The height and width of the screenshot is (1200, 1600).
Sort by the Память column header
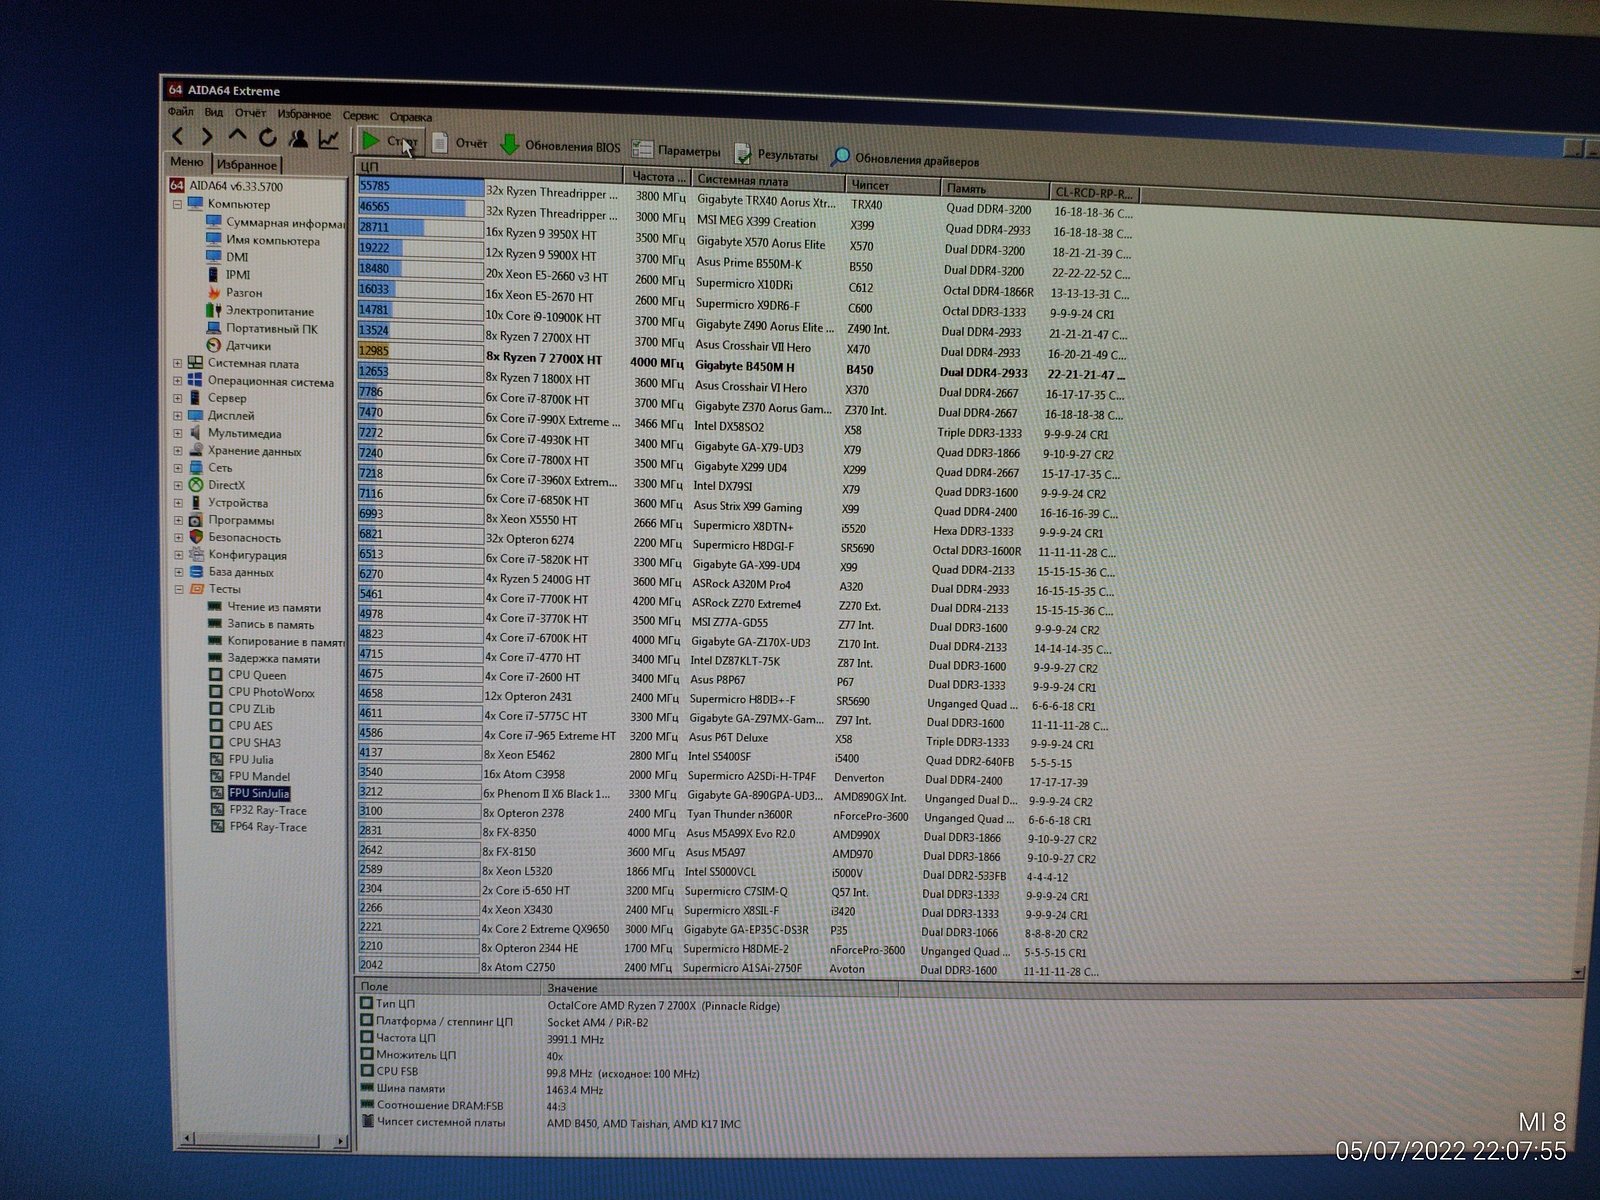(995, 188)
